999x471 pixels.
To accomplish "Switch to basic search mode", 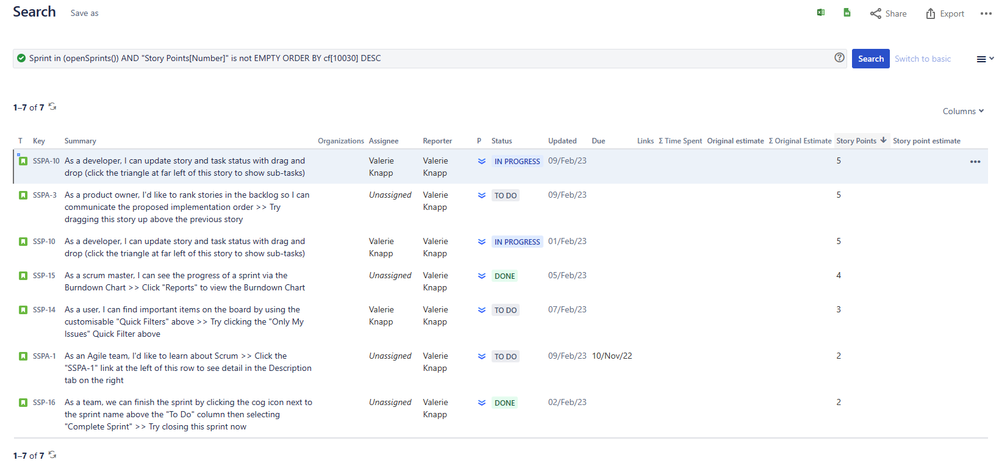I will pos(922,59).
